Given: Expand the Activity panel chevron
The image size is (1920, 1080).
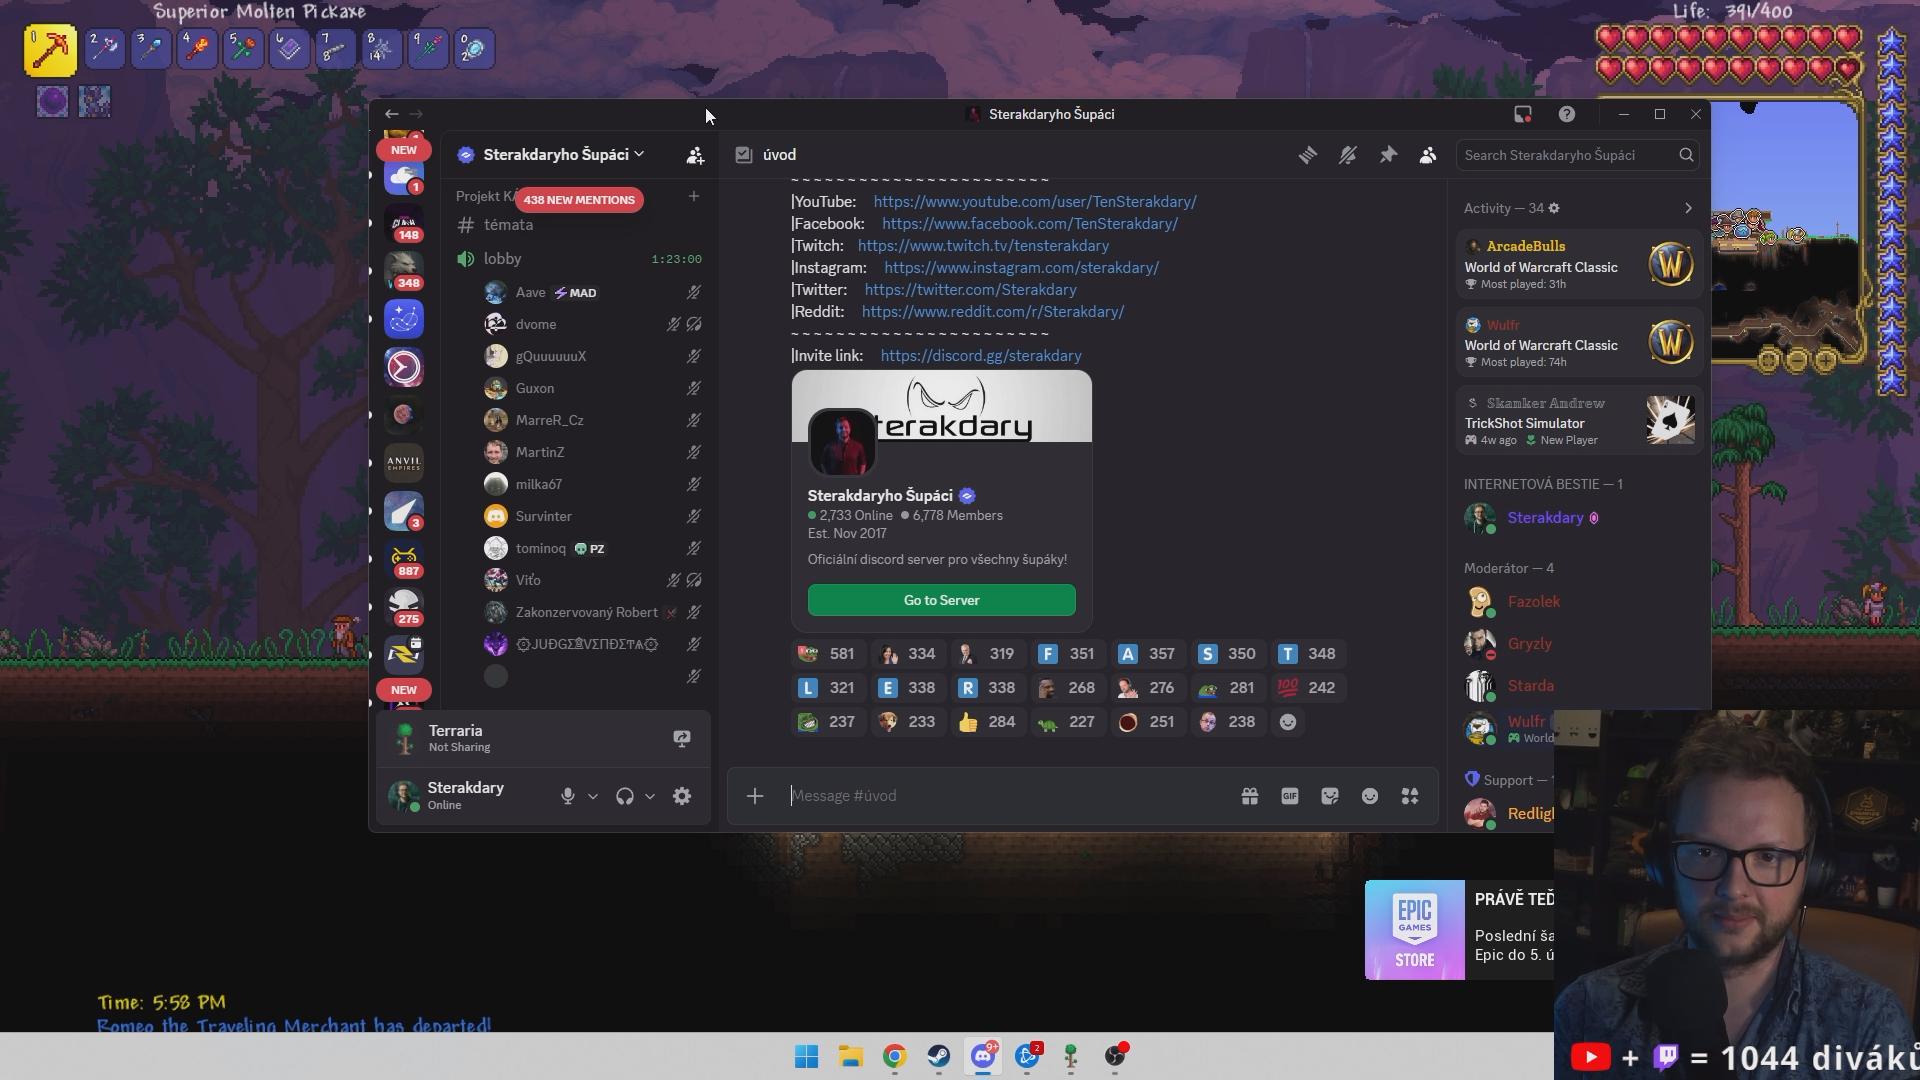Looking at the screenshot, I should pyautogui.click(x=1688, y=208).
